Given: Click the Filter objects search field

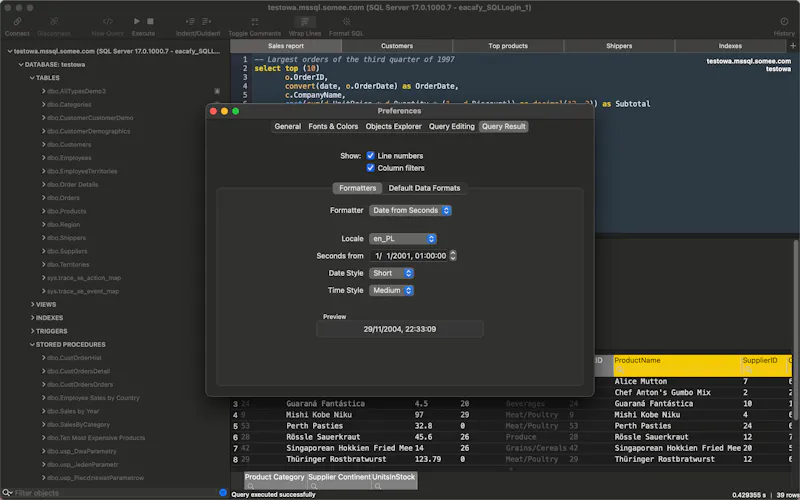Looking at the screenshot, I should (115, 493).
